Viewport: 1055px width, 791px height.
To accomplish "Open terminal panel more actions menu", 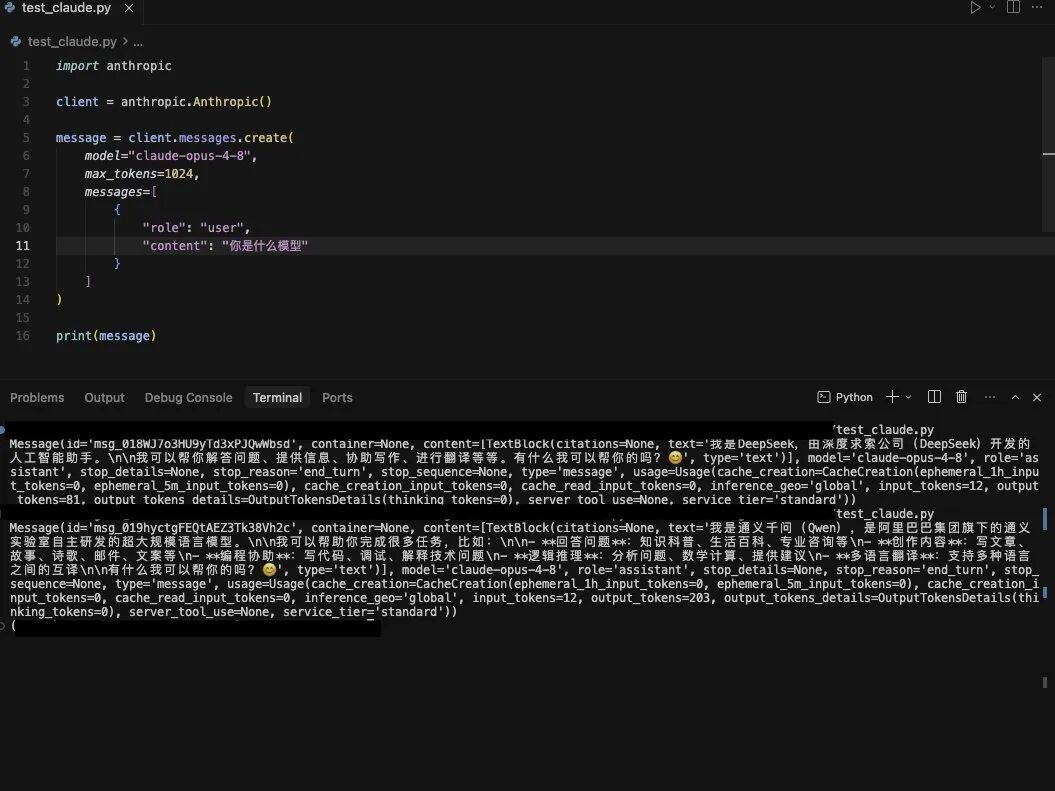I will (990, 397).
